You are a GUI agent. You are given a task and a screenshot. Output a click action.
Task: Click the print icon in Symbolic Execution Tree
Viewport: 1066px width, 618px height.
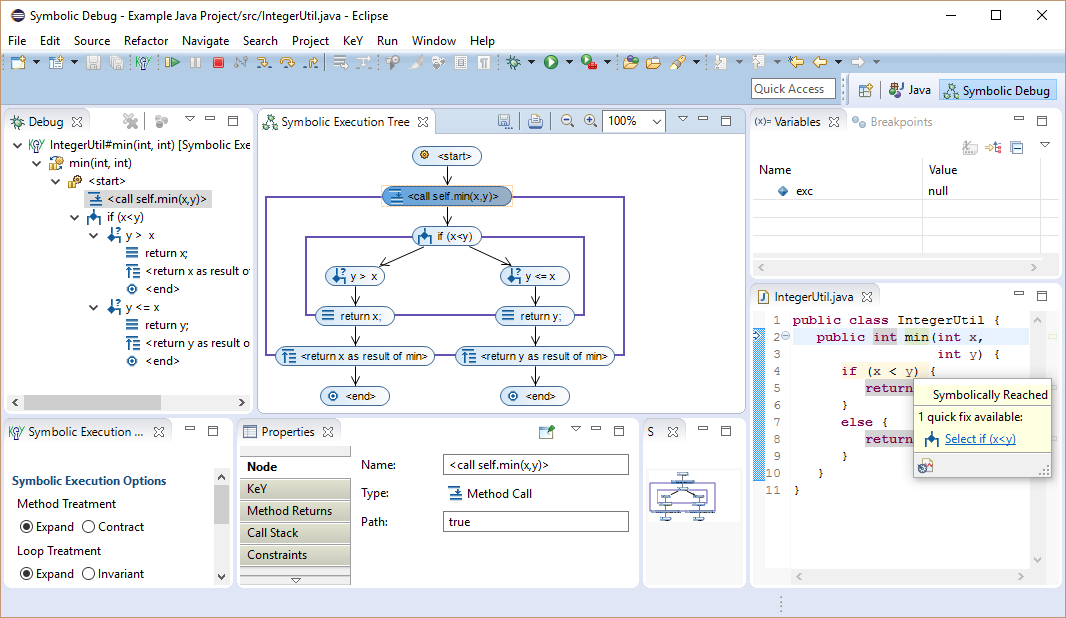pyautogui.click(x=535, y=121)
